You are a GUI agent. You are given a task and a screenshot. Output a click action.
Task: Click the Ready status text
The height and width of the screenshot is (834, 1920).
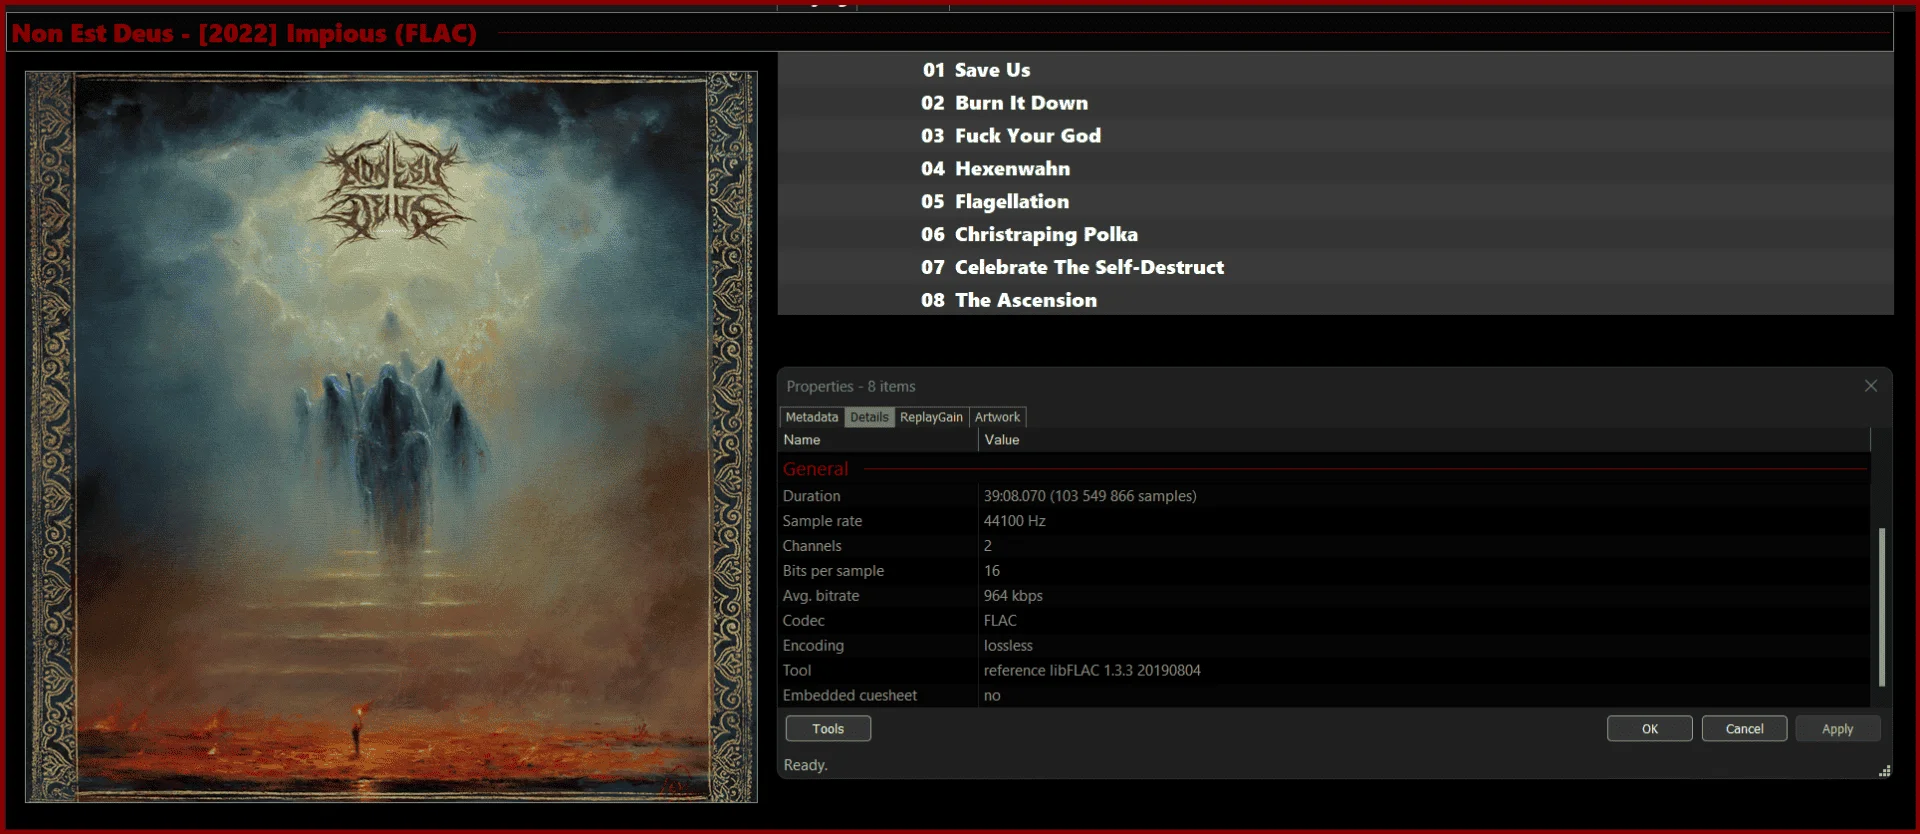tap(805, 765)
